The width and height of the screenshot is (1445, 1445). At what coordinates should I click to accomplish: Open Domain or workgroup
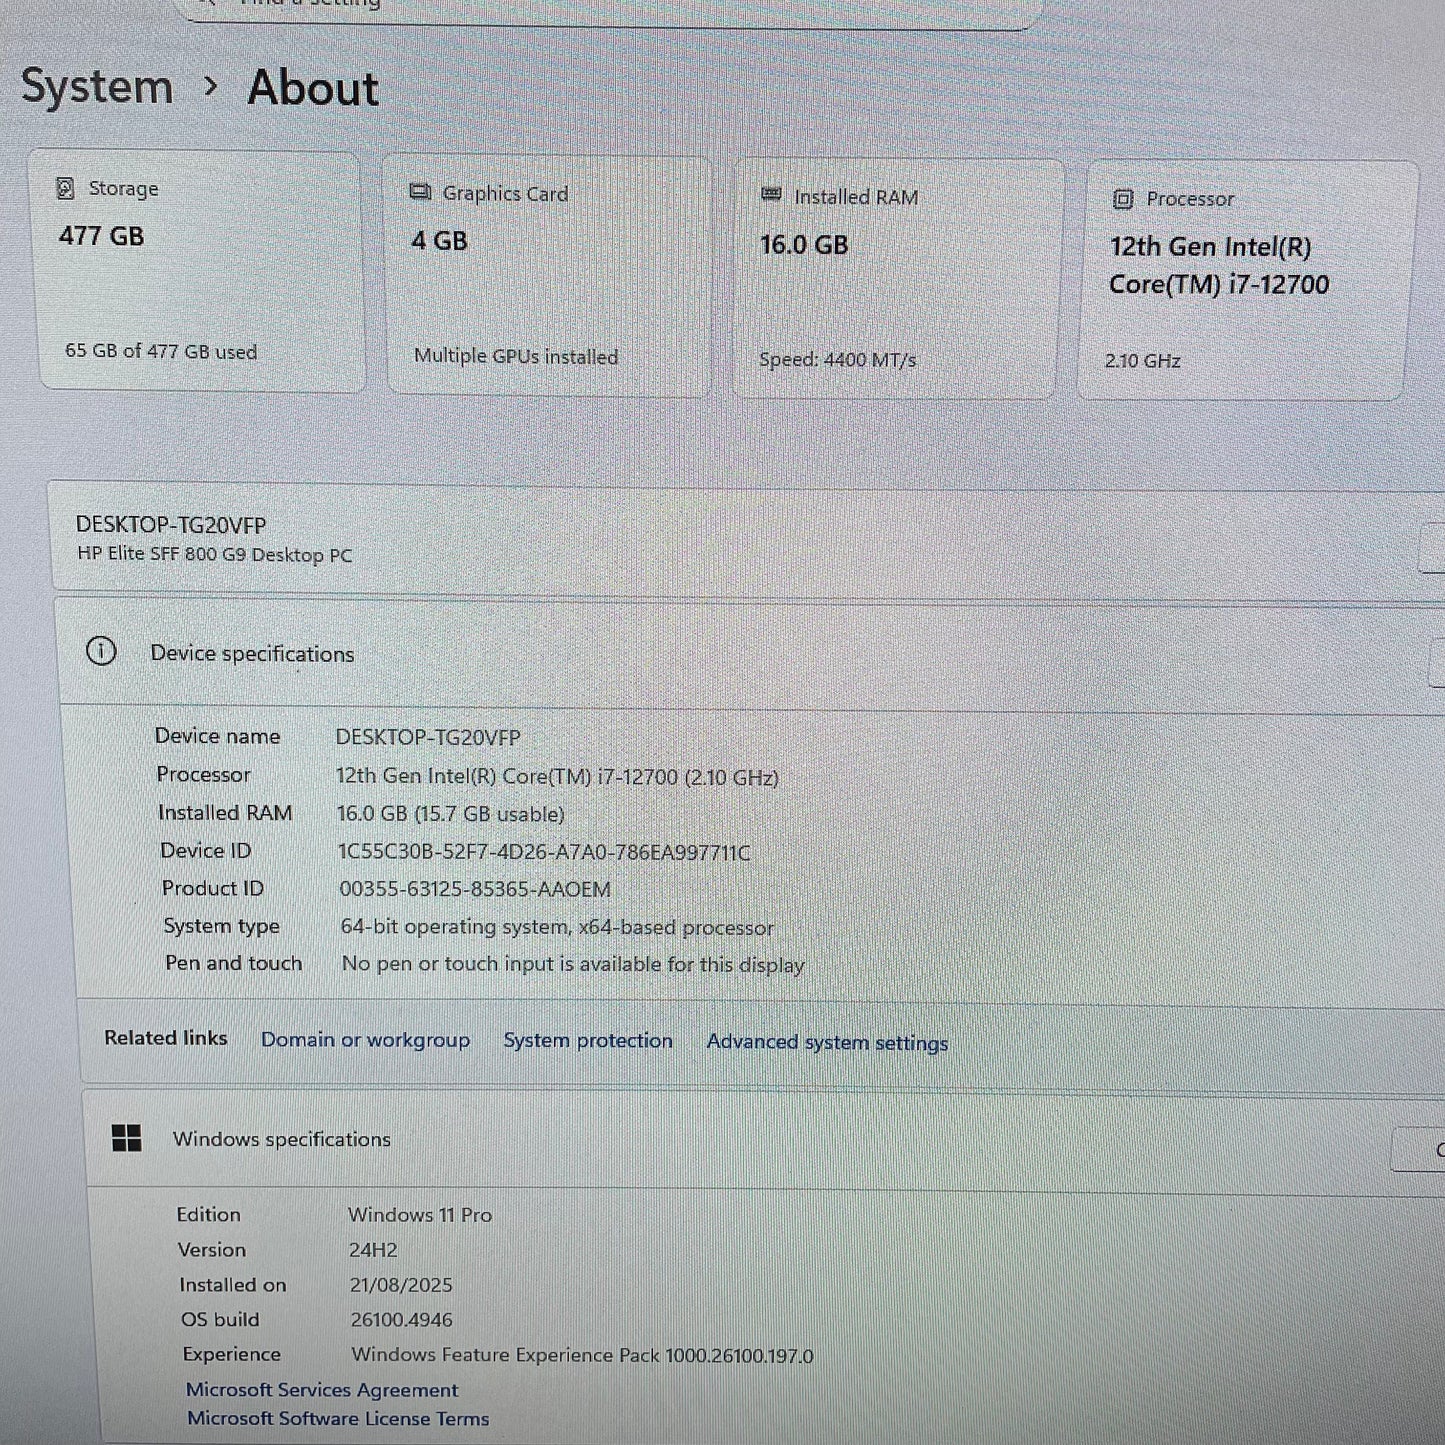pyautogui.click(x=366, y=1040)
